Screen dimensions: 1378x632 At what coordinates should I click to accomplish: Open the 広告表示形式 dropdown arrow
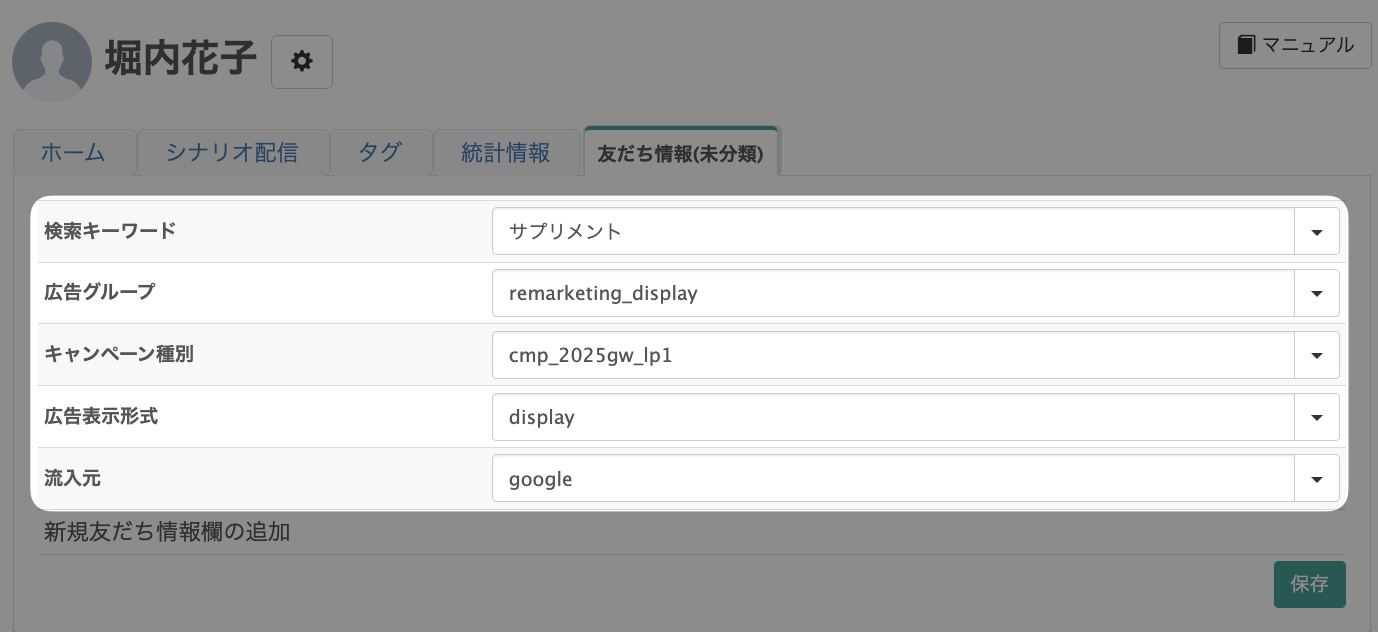[1317, 417]
